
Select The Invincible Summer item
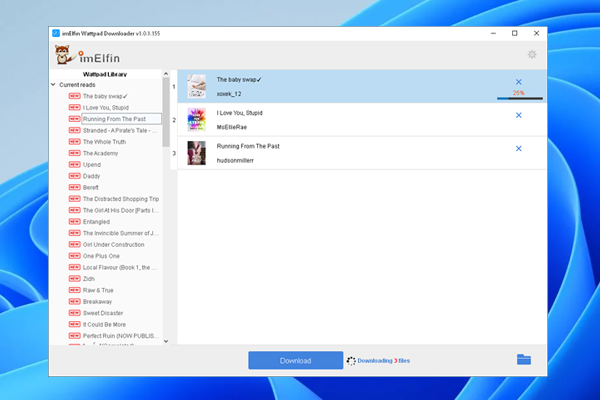coord(121,233)
